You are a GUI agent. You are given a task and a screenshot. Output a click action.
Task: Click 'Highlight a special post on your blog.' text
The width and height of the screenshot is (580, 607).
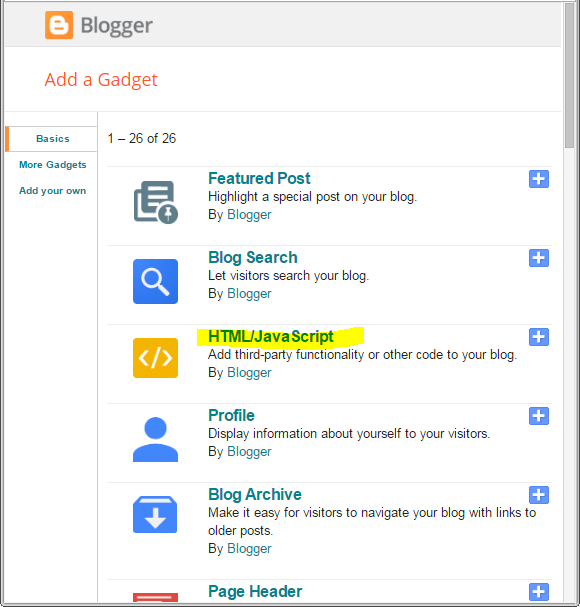point(312,197)
